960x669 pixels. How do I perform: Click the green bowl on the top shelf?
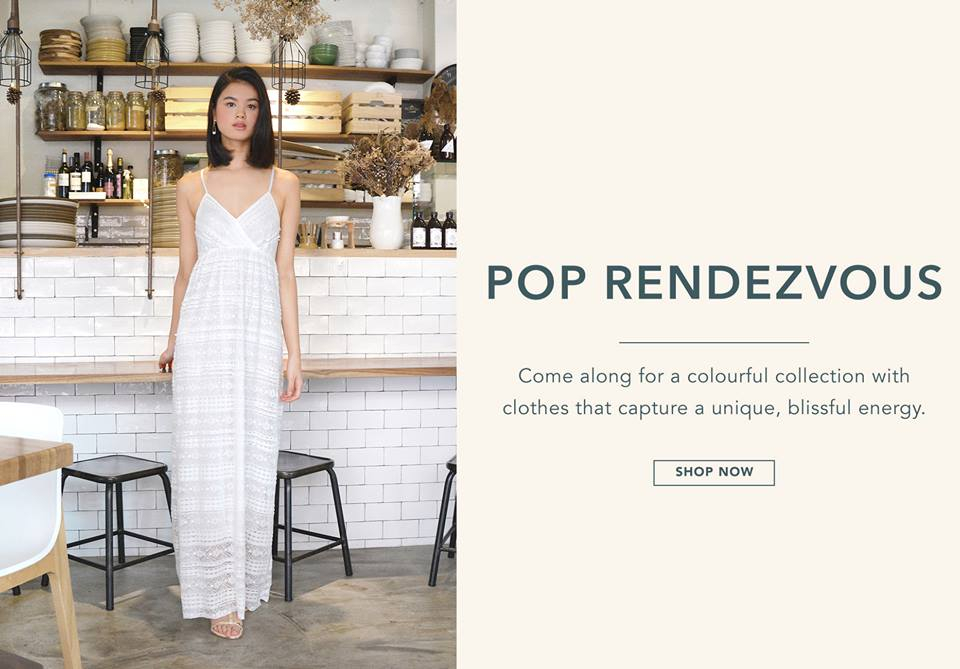tap(323, 54)
